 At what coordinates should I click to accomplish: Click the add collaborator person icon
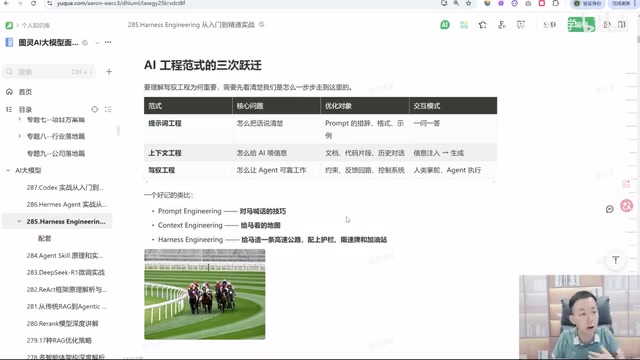502,25
